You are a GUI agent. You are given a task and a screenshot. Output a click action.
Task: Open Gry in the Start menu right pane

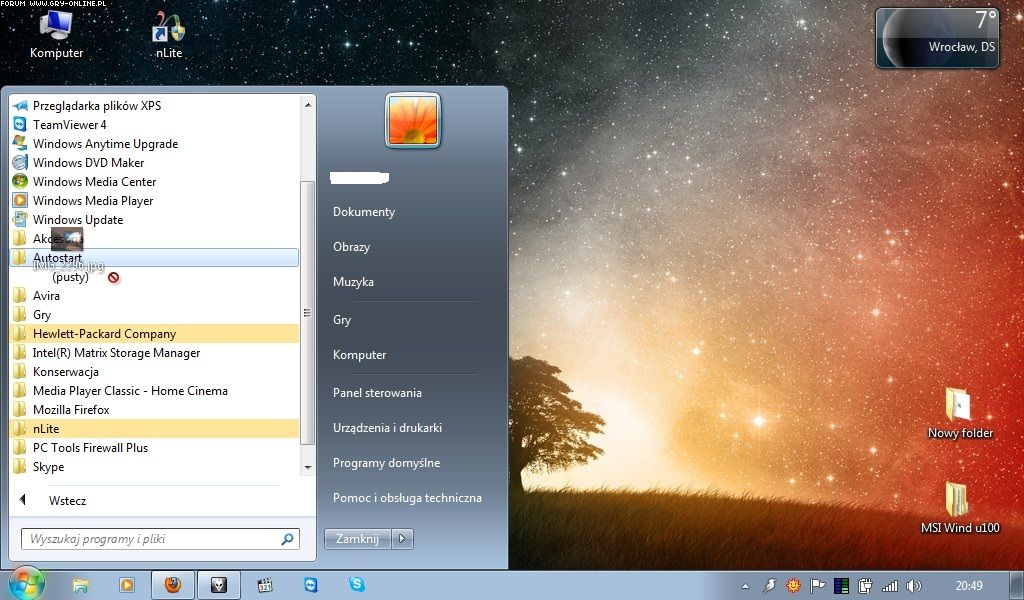pos(342,320)
